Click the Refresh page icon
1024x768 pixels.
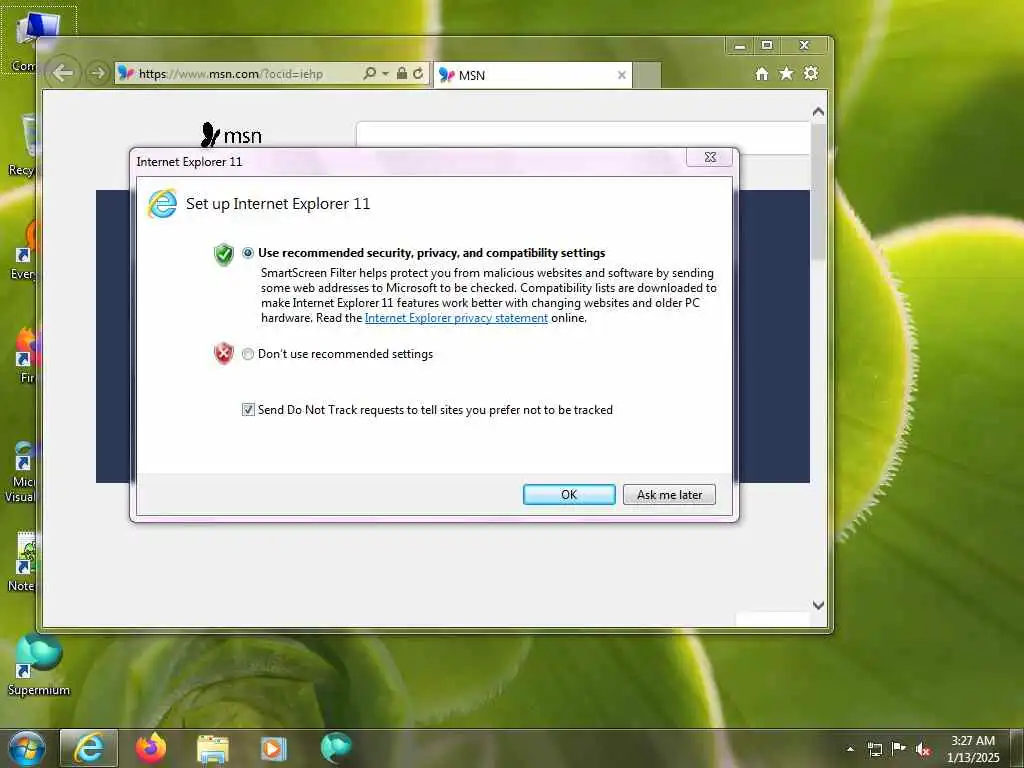pos(418,73)
